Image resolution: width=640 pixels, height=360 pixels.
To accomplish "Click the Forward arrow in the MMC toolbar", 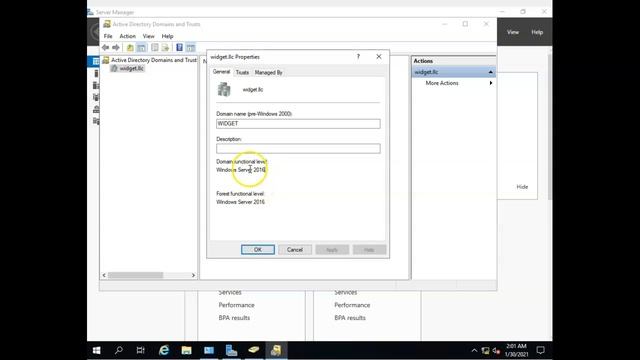I will click(x=116, y=48).
